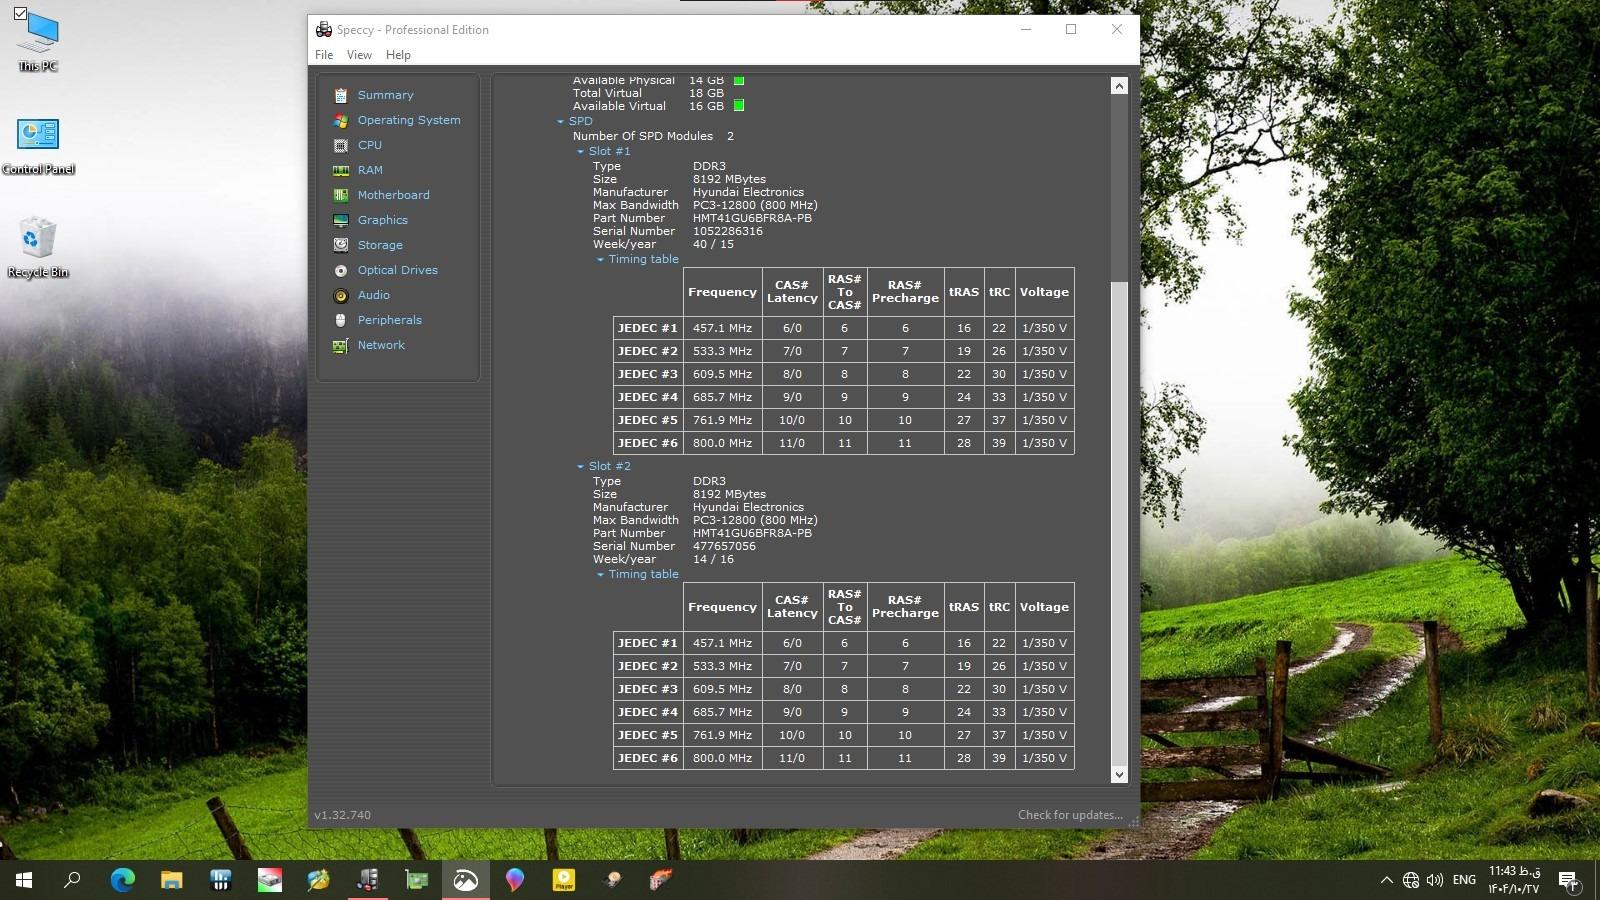This screenshot has width=1600, height=900.
Task: Click Check for updates link
Action: 1069,815
